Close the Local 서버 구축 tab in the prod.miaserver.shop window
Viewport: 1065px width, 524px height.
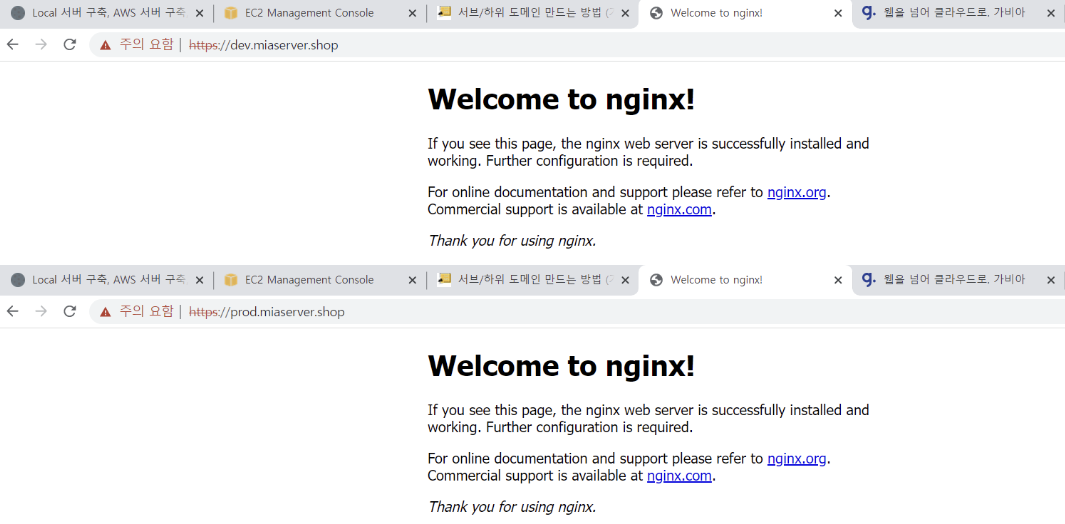pyautogui.click(x=199, y=280)
